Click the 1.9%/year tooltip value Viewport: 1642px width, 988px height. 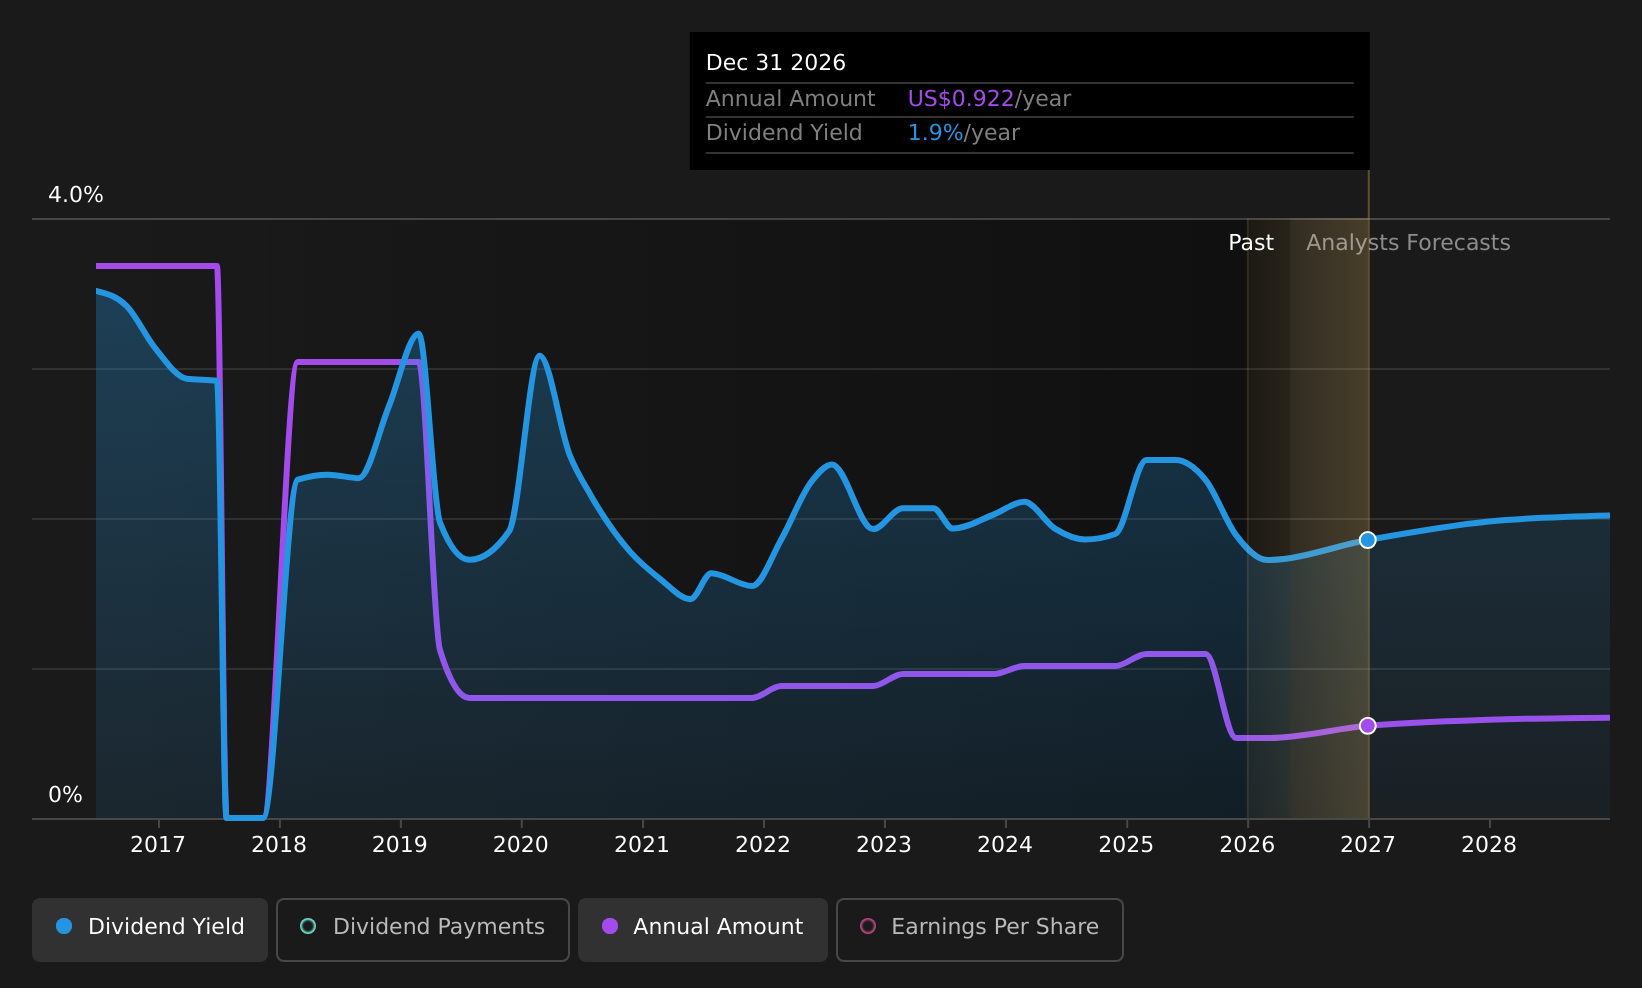[x=964, y=133]
